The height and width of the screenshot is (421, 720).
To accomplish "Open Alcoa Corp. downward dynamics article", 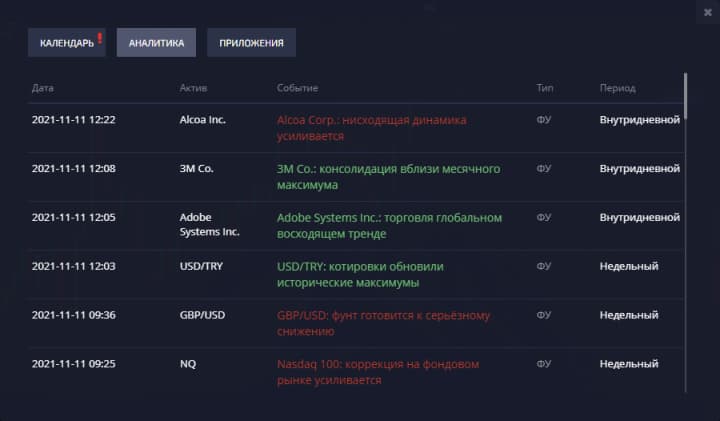I will point(371,127).
